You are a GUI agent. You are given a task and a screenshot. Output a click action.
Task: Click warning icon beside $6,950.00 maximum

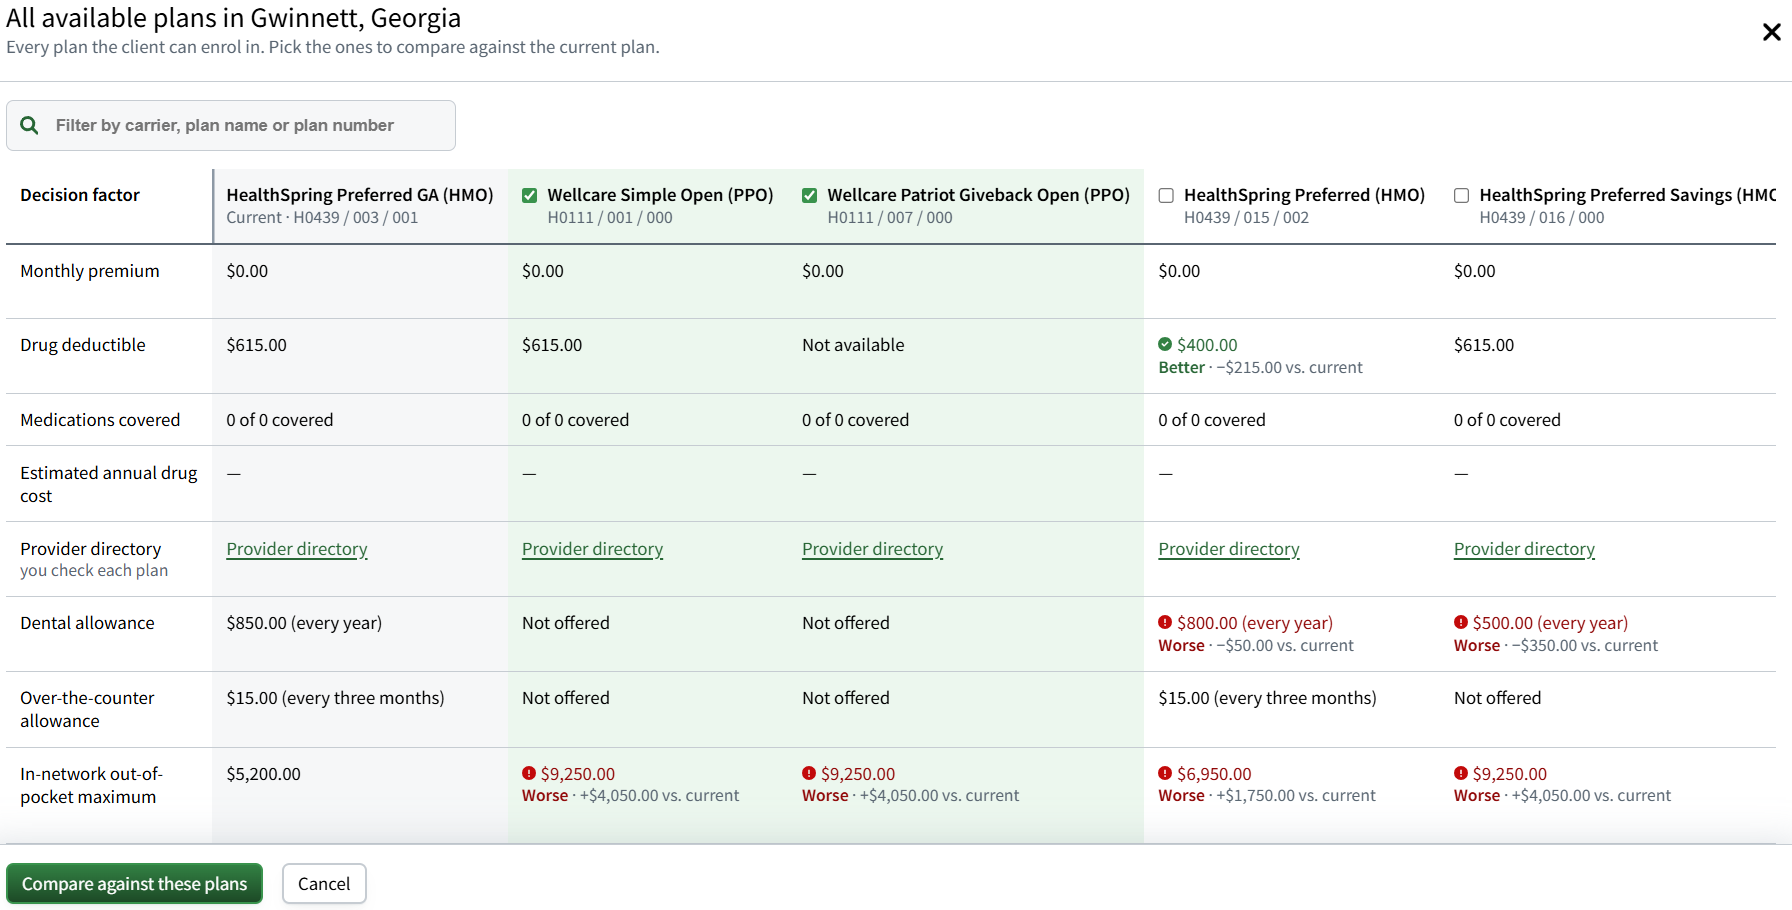(x=1165, y=773)
